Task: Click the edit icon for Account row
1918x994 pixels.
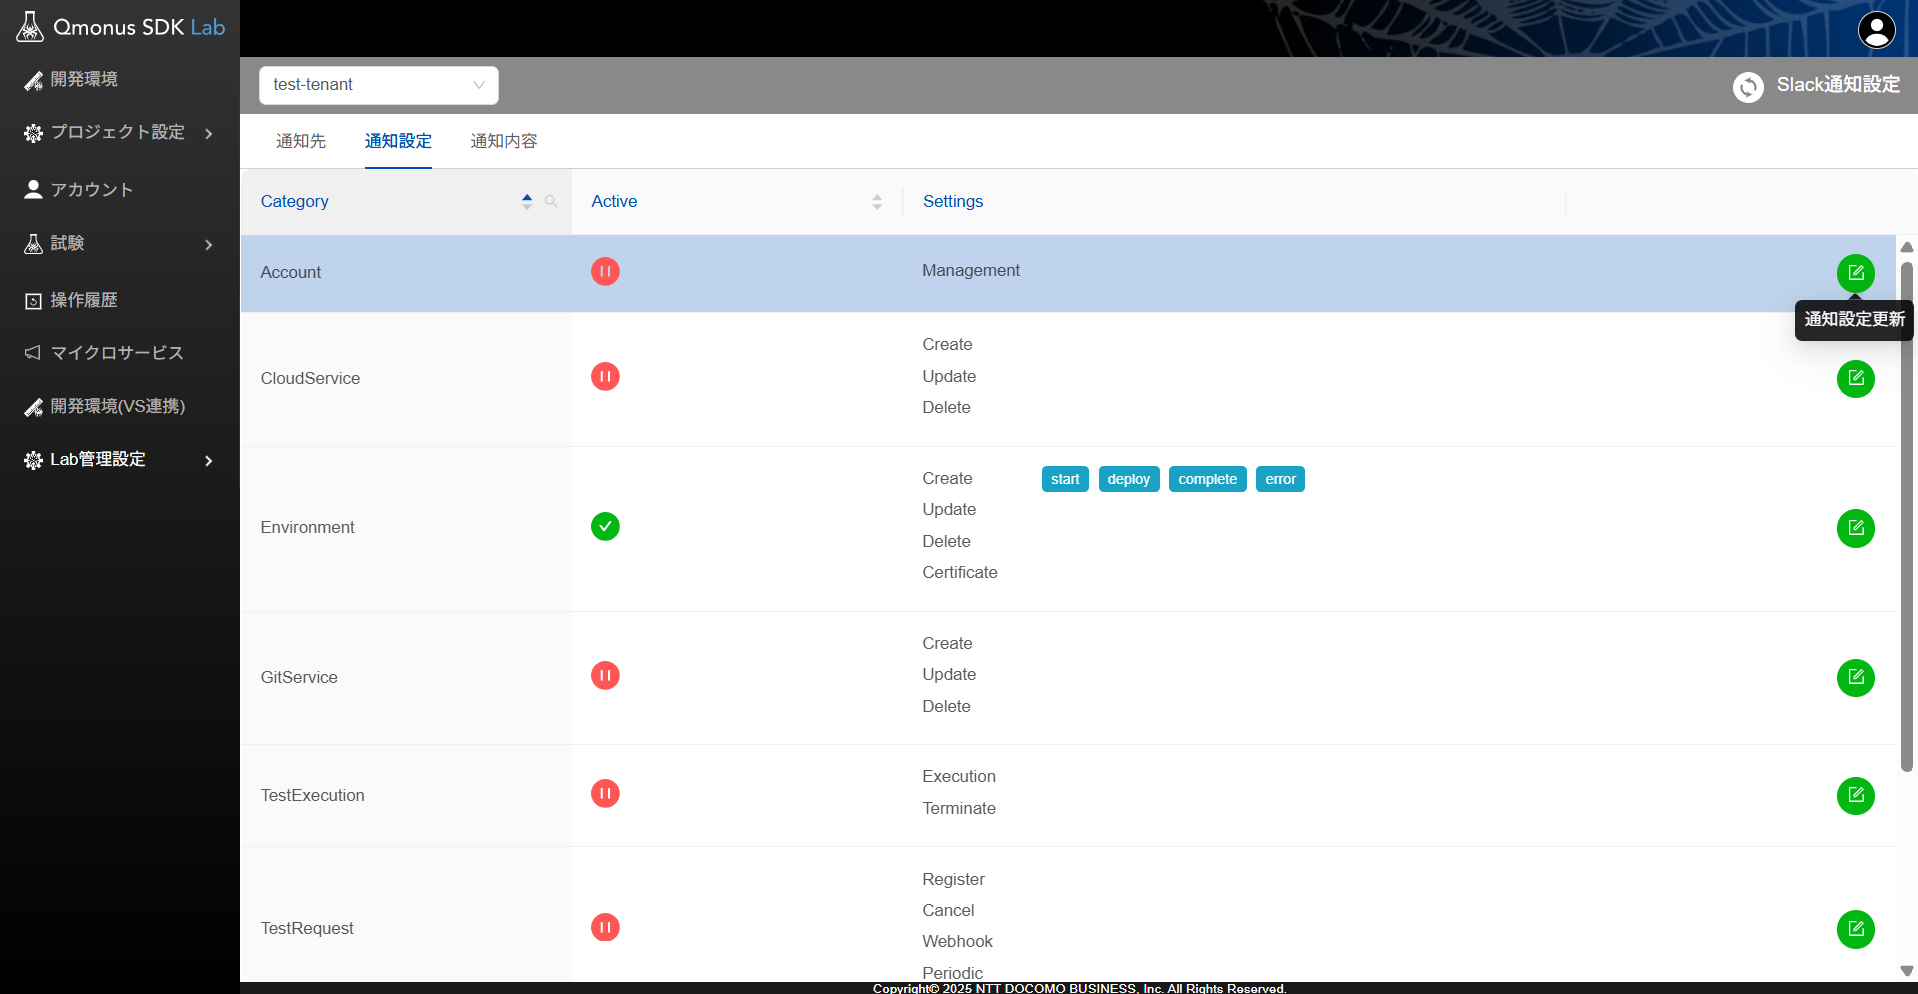Action: 1855,273
